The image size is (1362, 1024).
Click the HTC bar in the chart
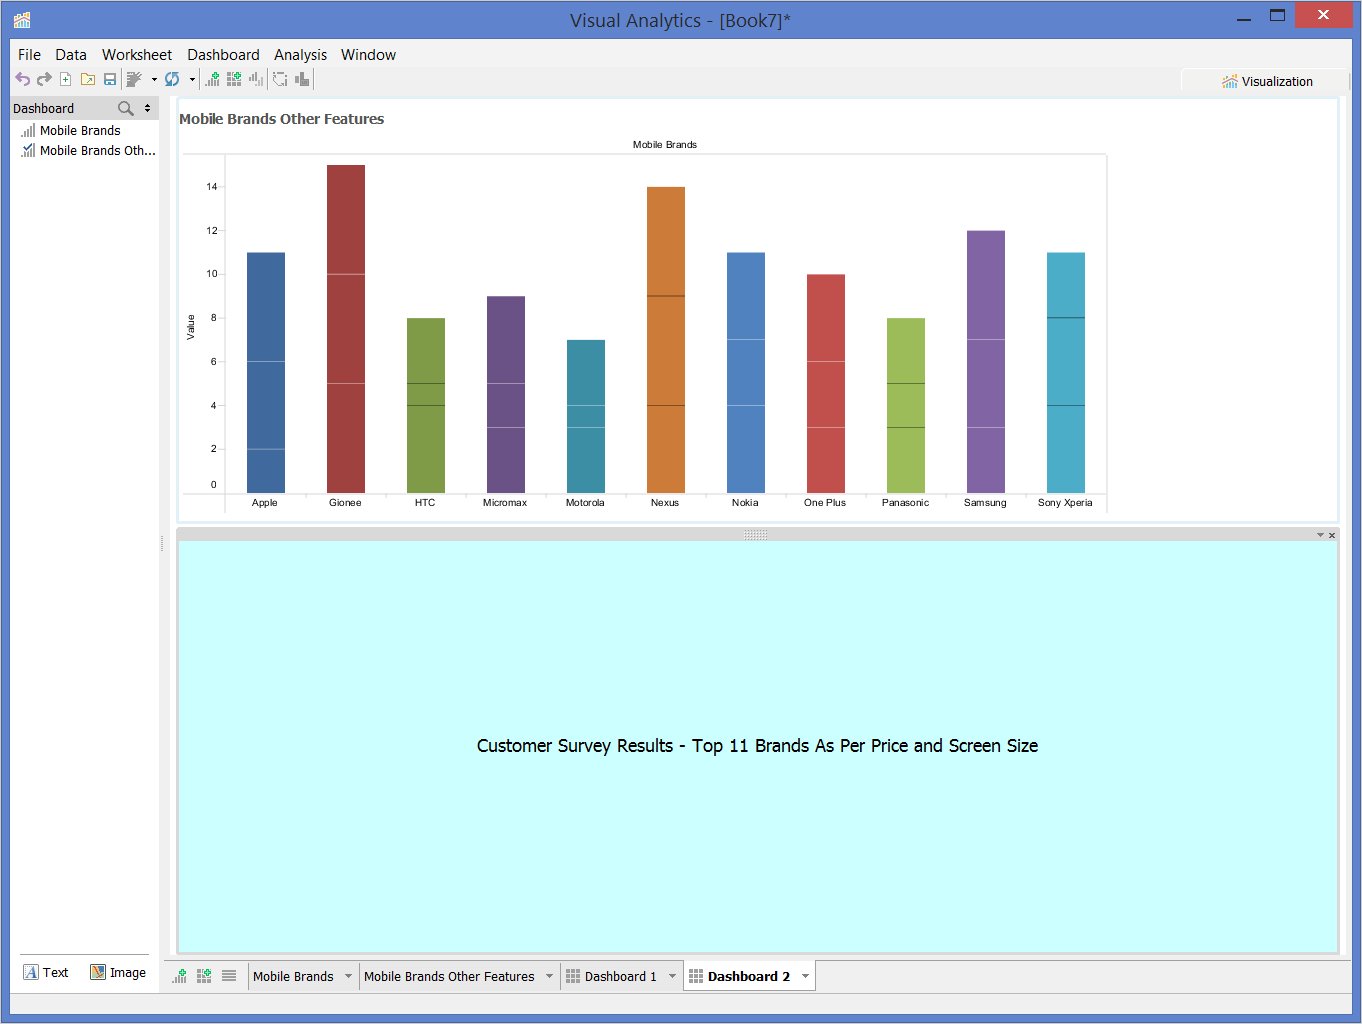[x=426, y=405]
